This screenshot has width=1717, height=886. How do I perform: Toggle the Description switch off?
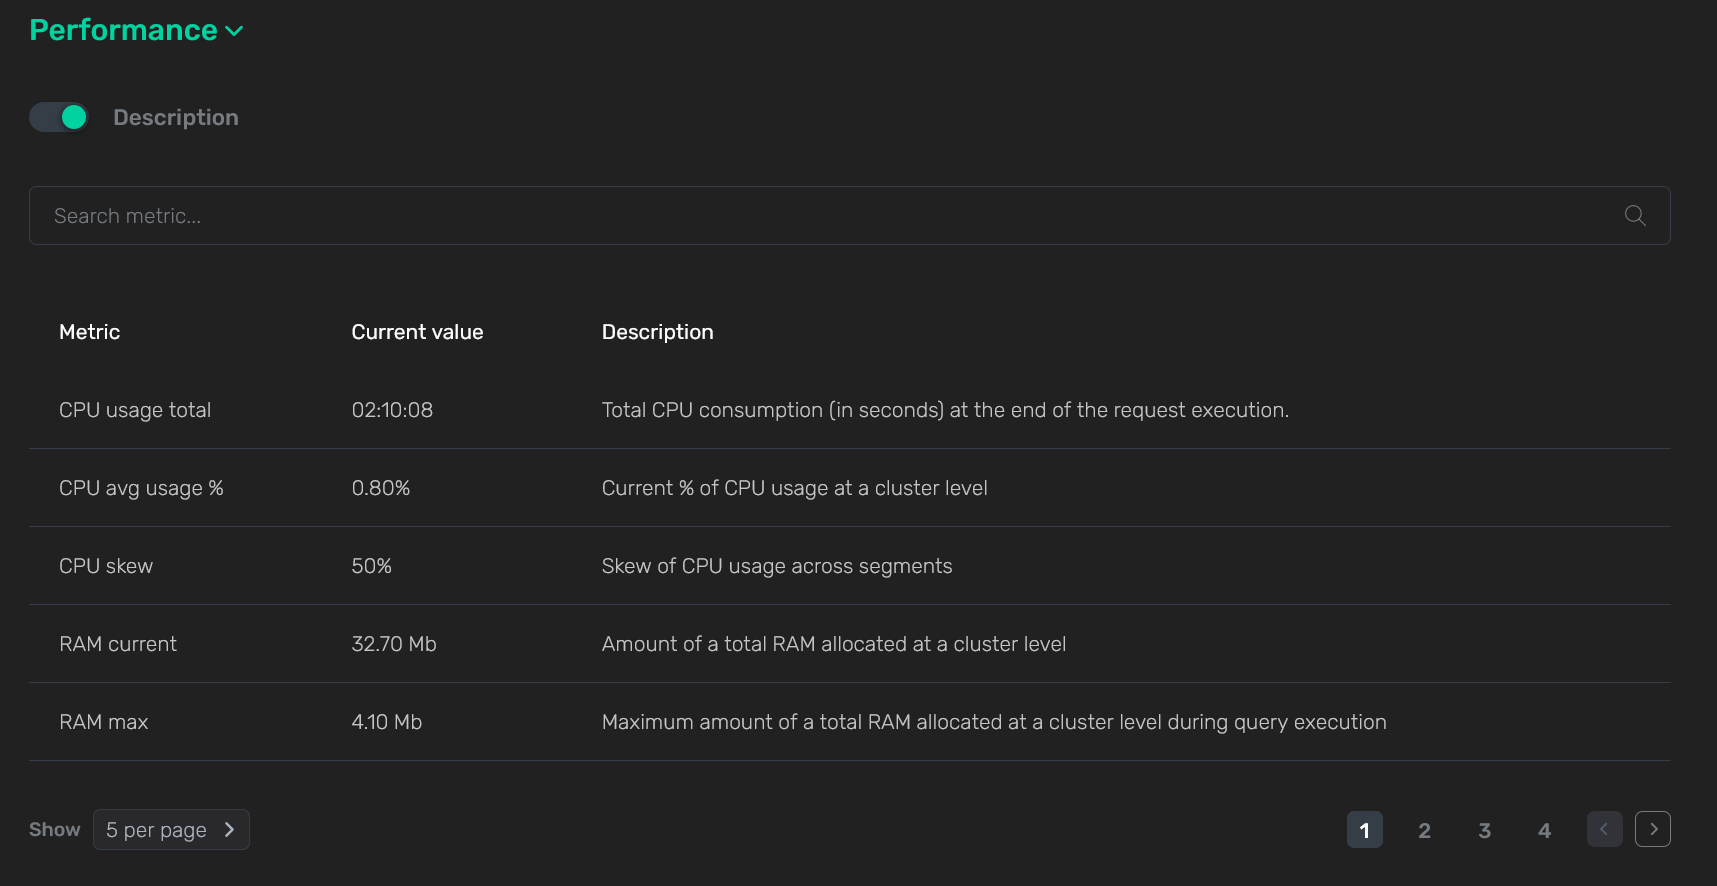click(59, 117)
